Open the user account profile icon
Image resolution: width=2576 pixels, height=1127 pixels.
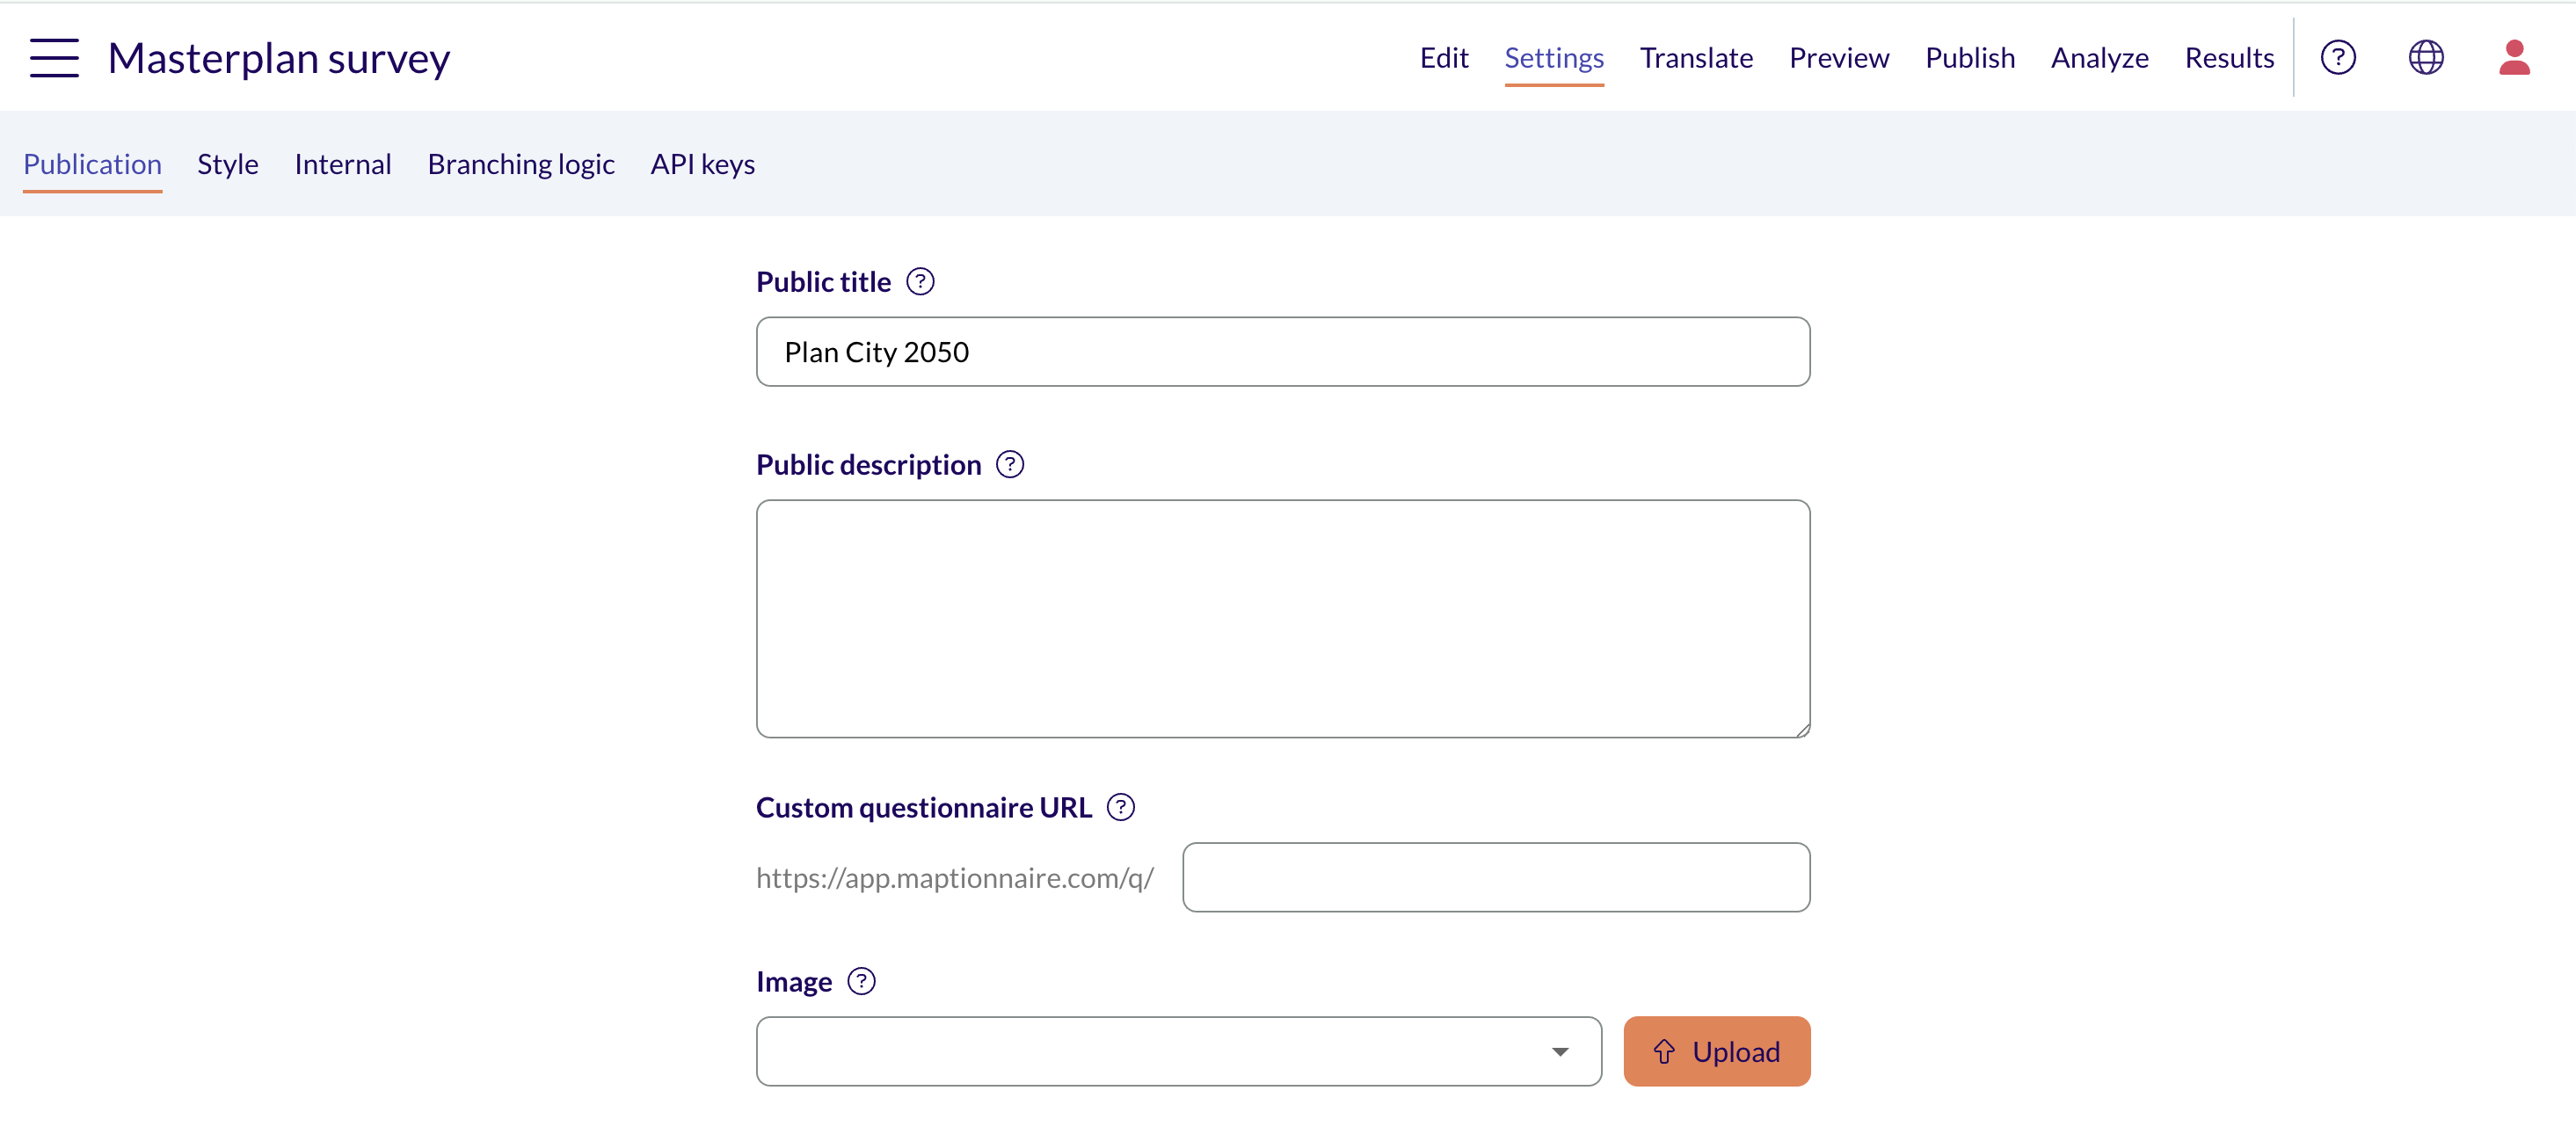[2514, 58]
